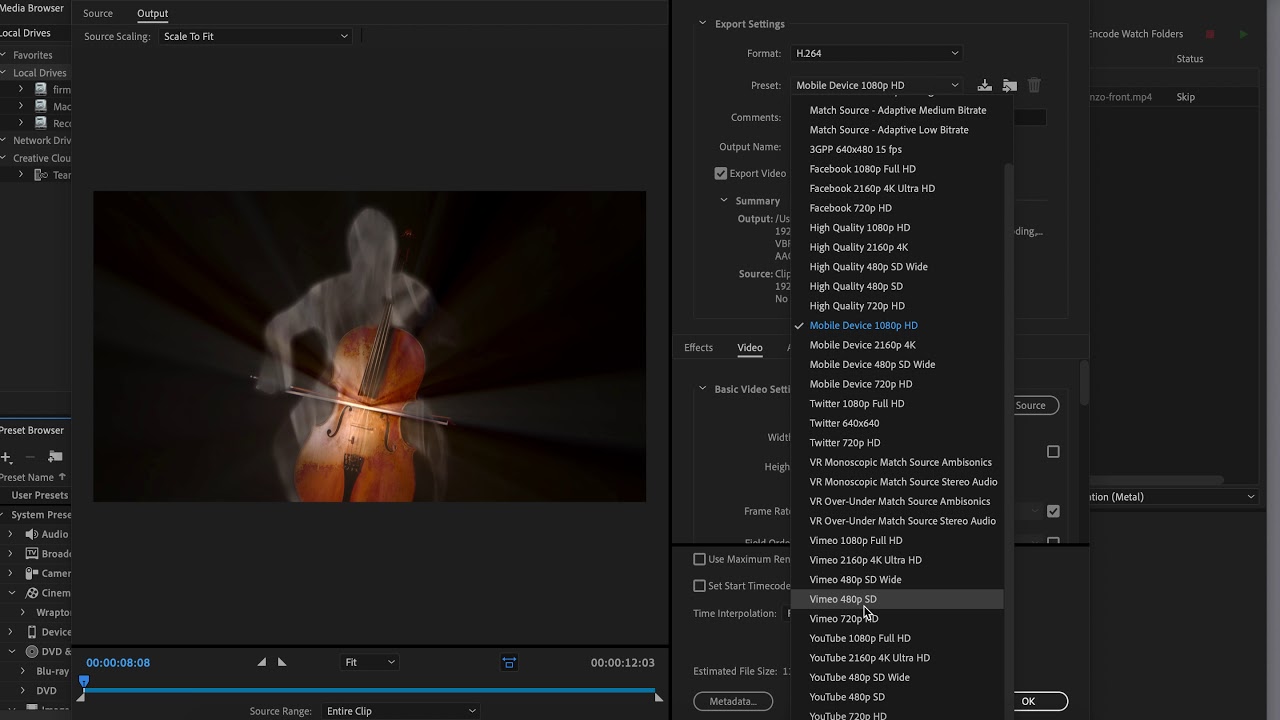The image size is (1280, 720).
Task: Click the DVD disc preset icon
Action: pos(32,652)
